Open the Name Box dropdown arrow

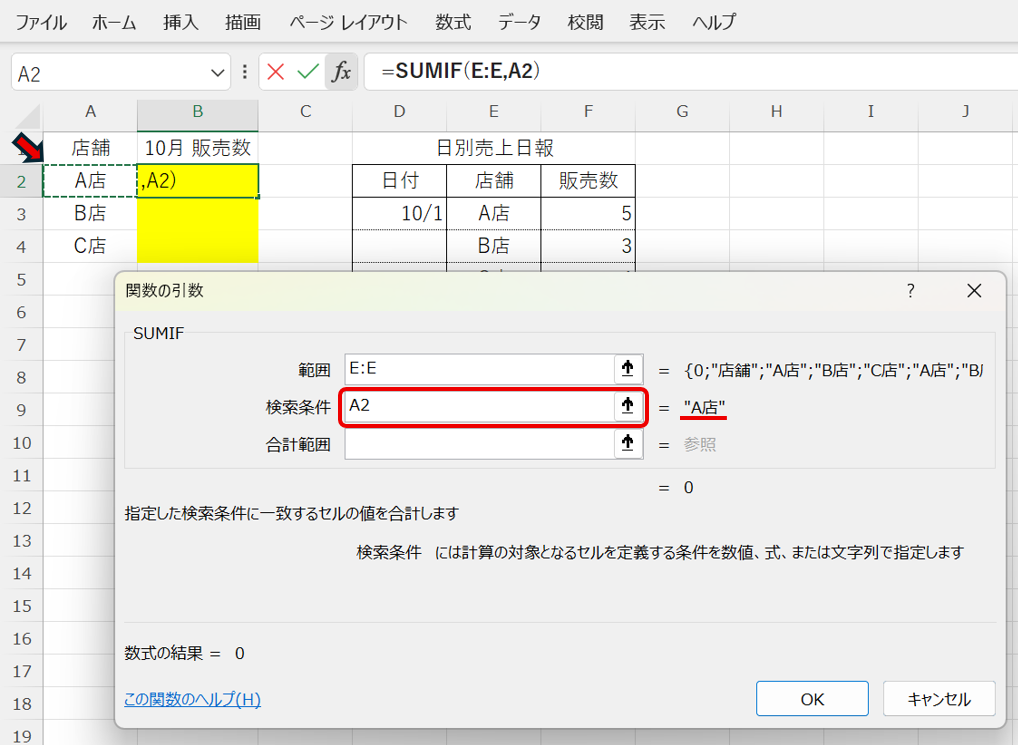[x=219, y=73]
